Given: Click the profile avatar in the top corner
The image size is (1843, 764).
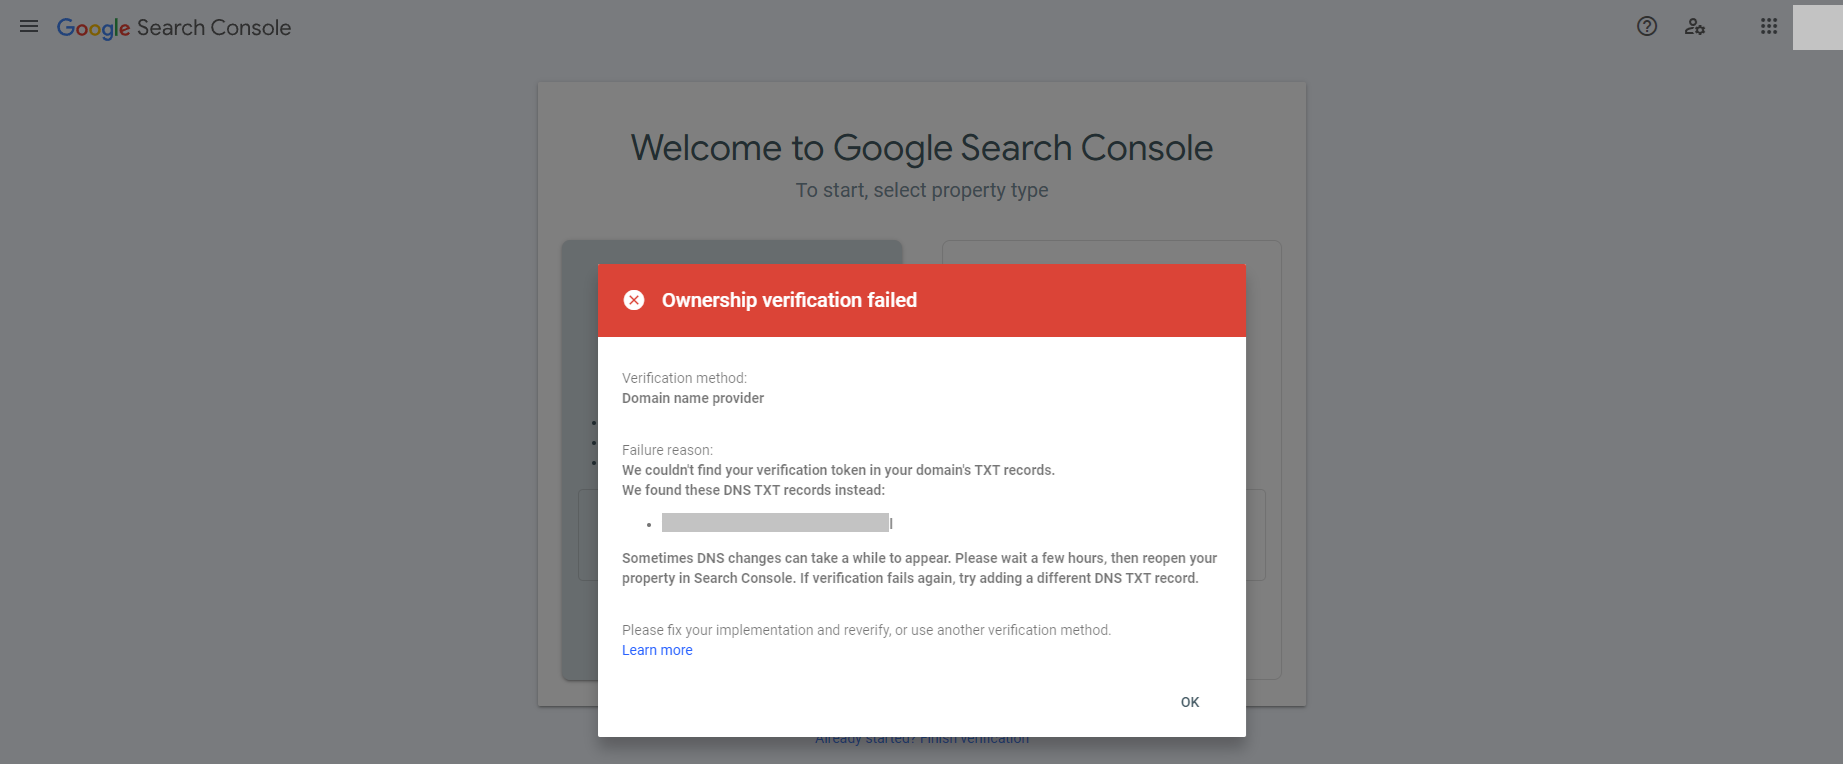Looking at the screenshot, I should [1818, 27].
